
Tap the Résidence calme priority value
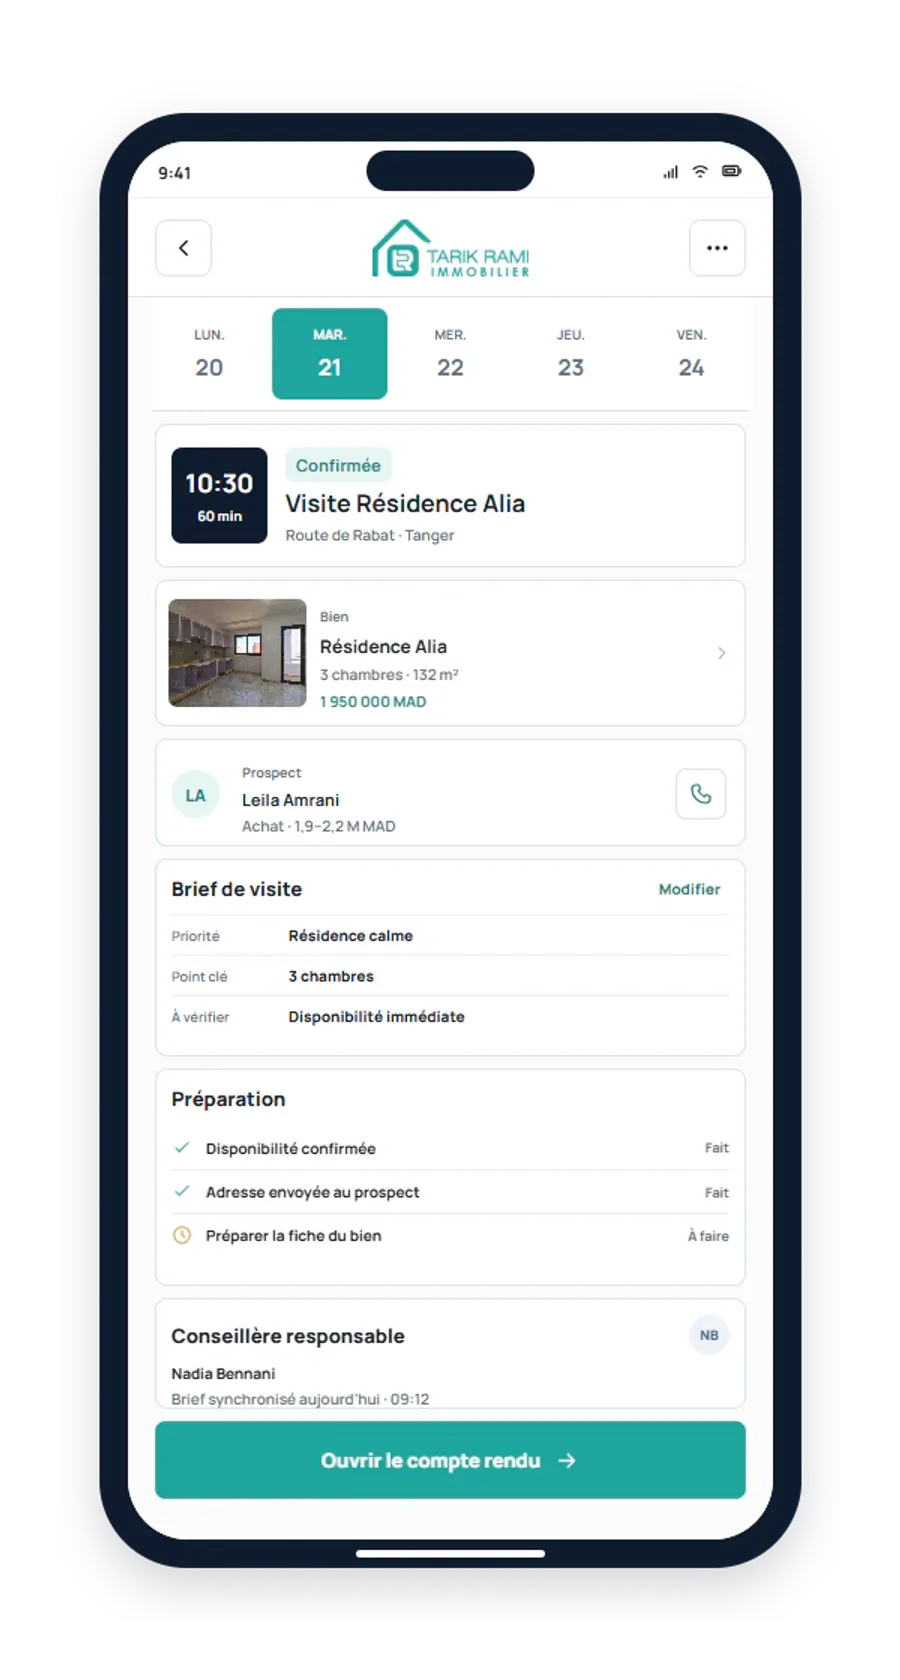(351, 936)
